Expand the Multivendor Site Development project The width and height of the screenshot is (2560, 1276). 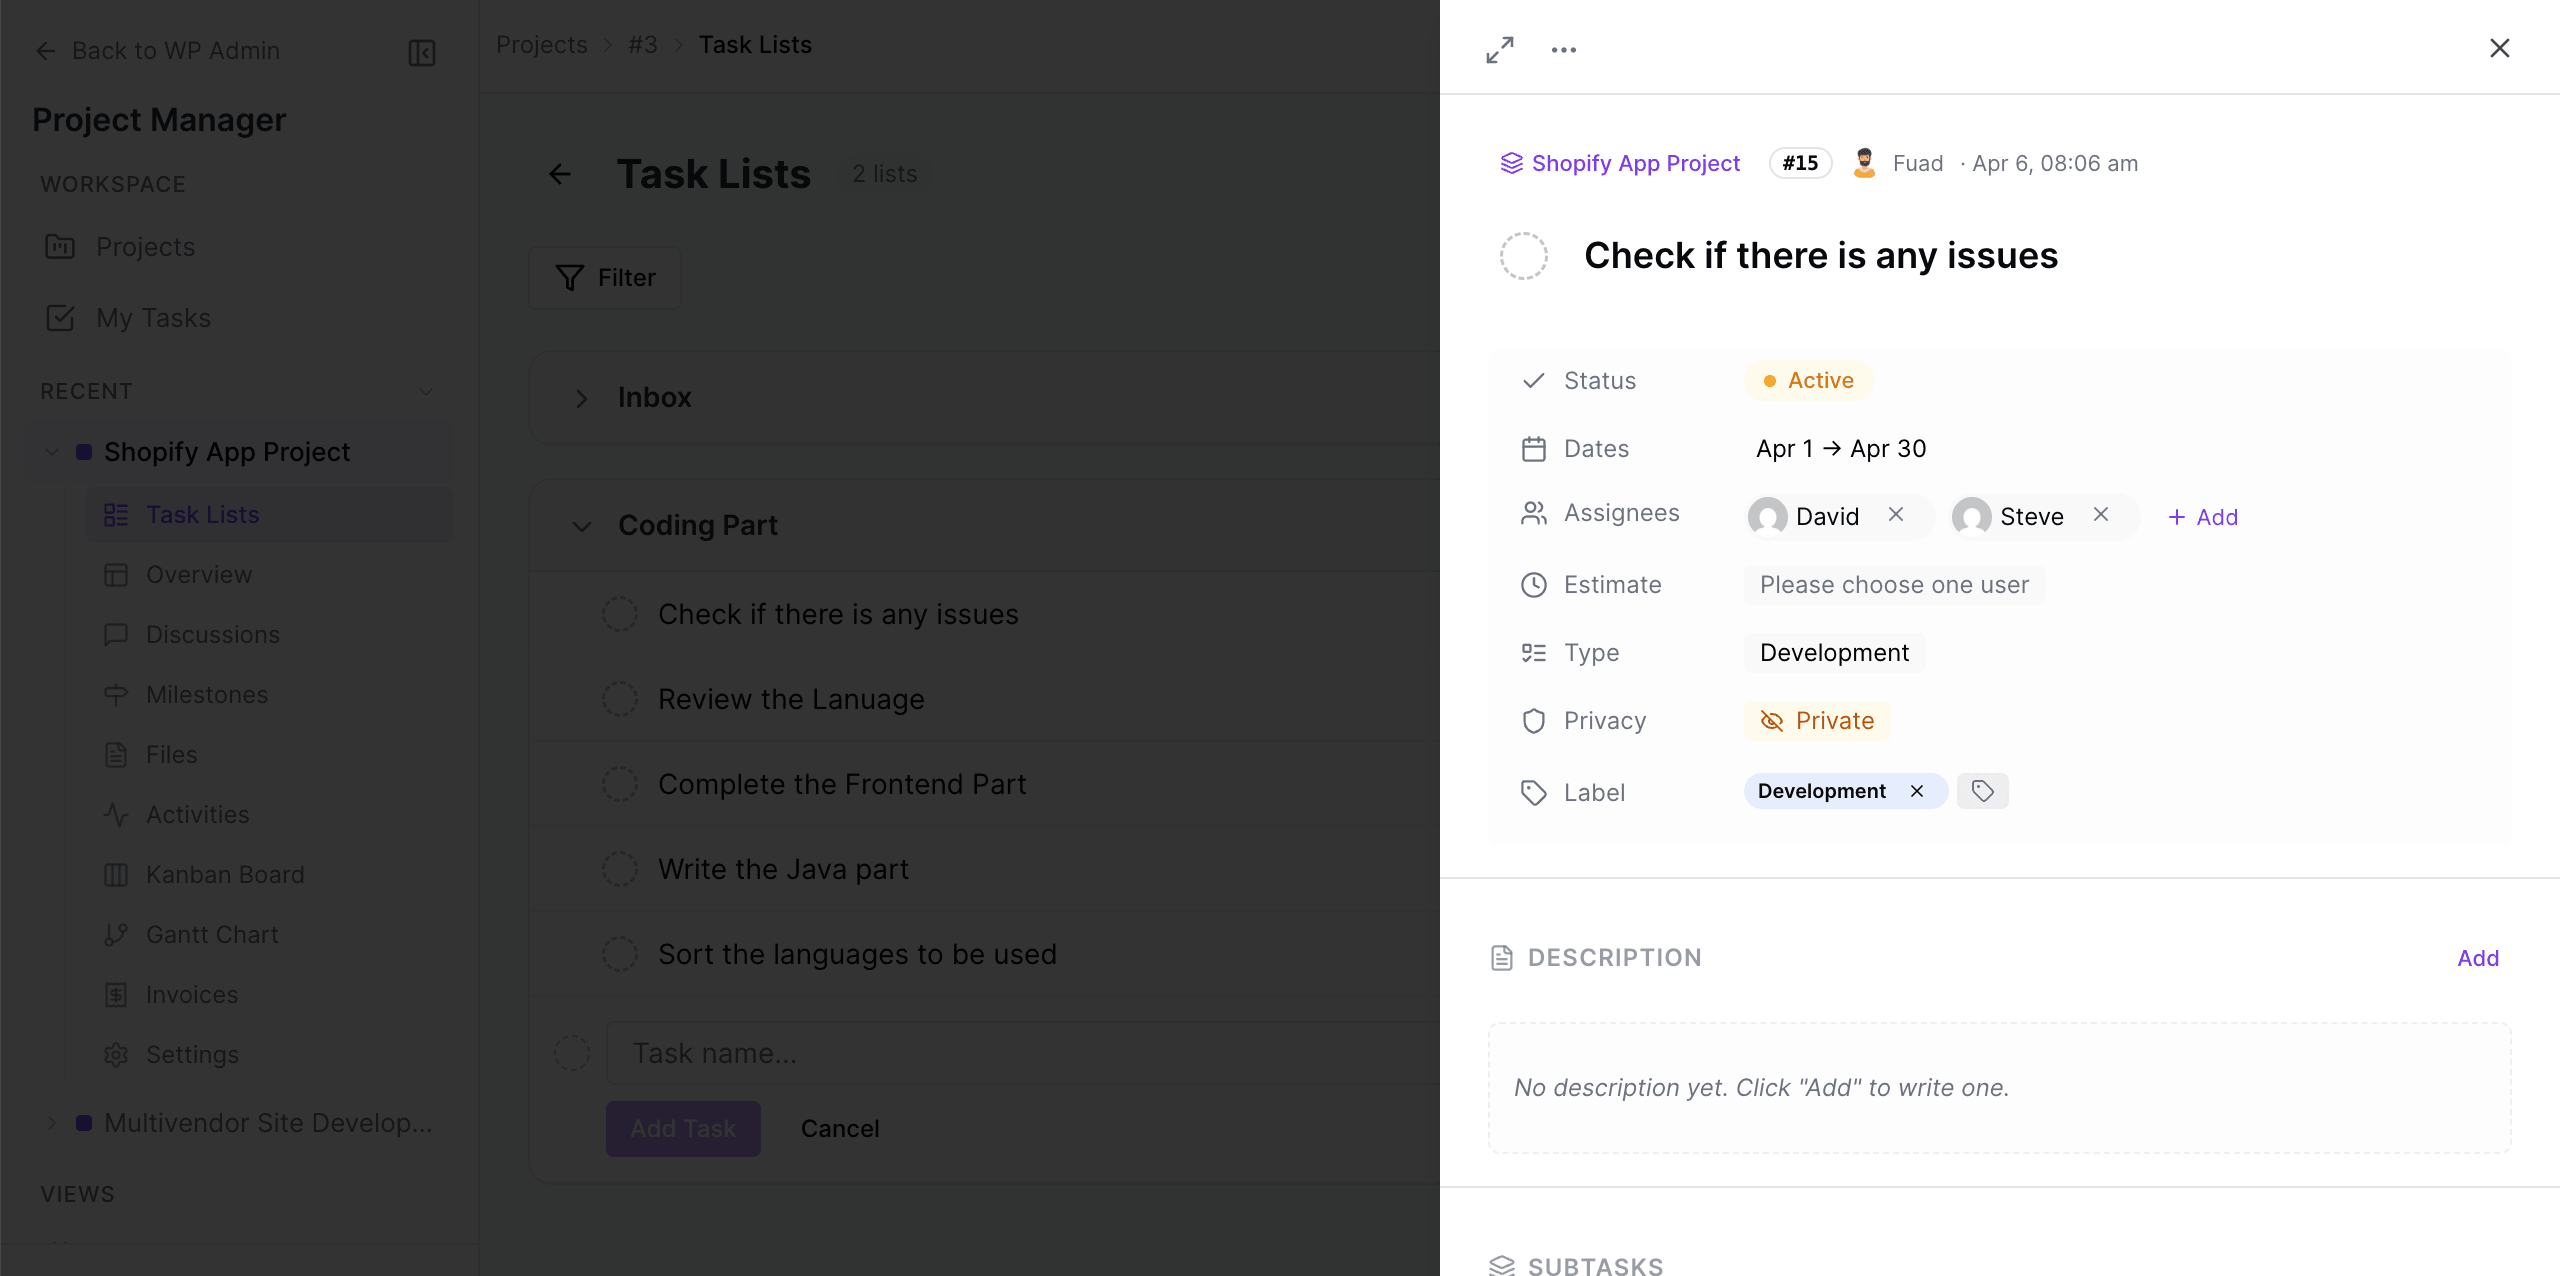coord(51,1123)
